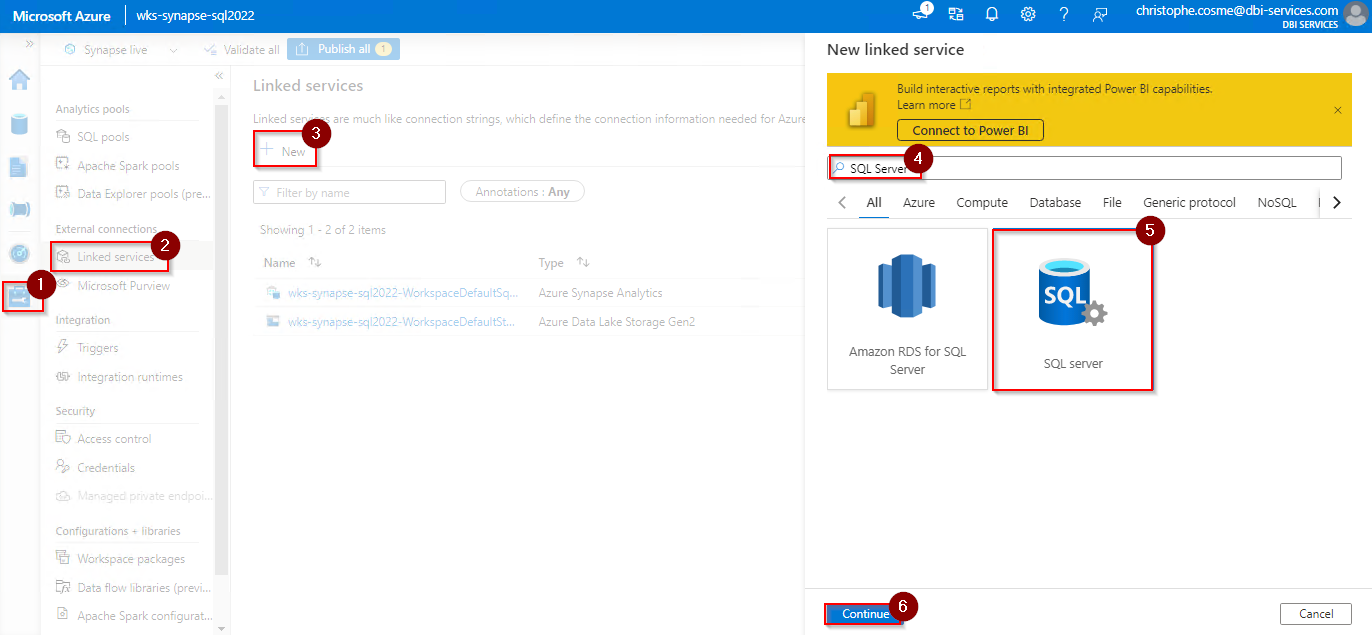The height and width of the screenshot is (635, 1372).
Task: Select the Azure category tab
Action: coord(919,202)
